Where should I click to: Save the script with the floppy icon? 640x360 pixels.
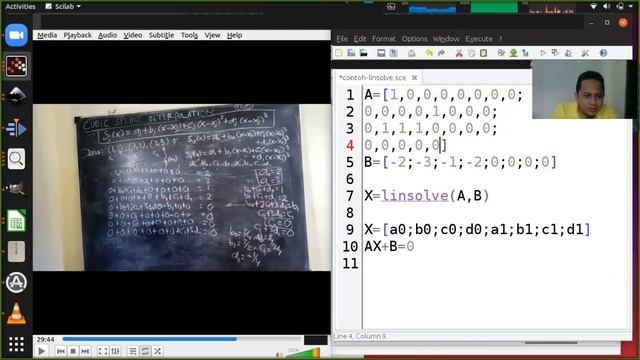point(381,53)
